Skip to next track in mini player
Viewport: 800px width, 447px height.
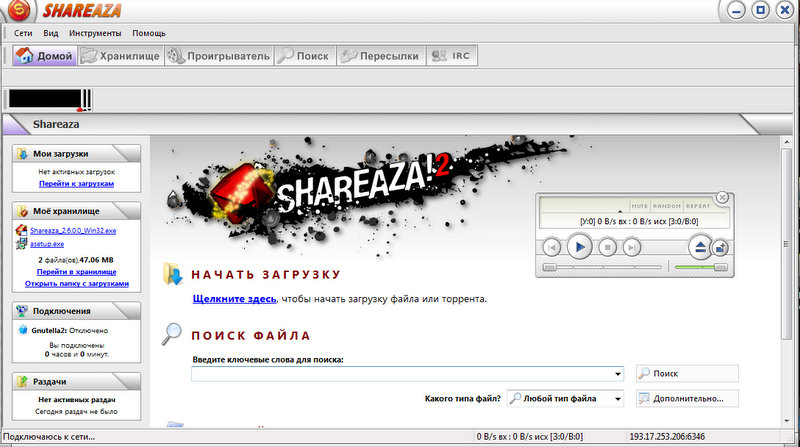click(x=632, y=247)
